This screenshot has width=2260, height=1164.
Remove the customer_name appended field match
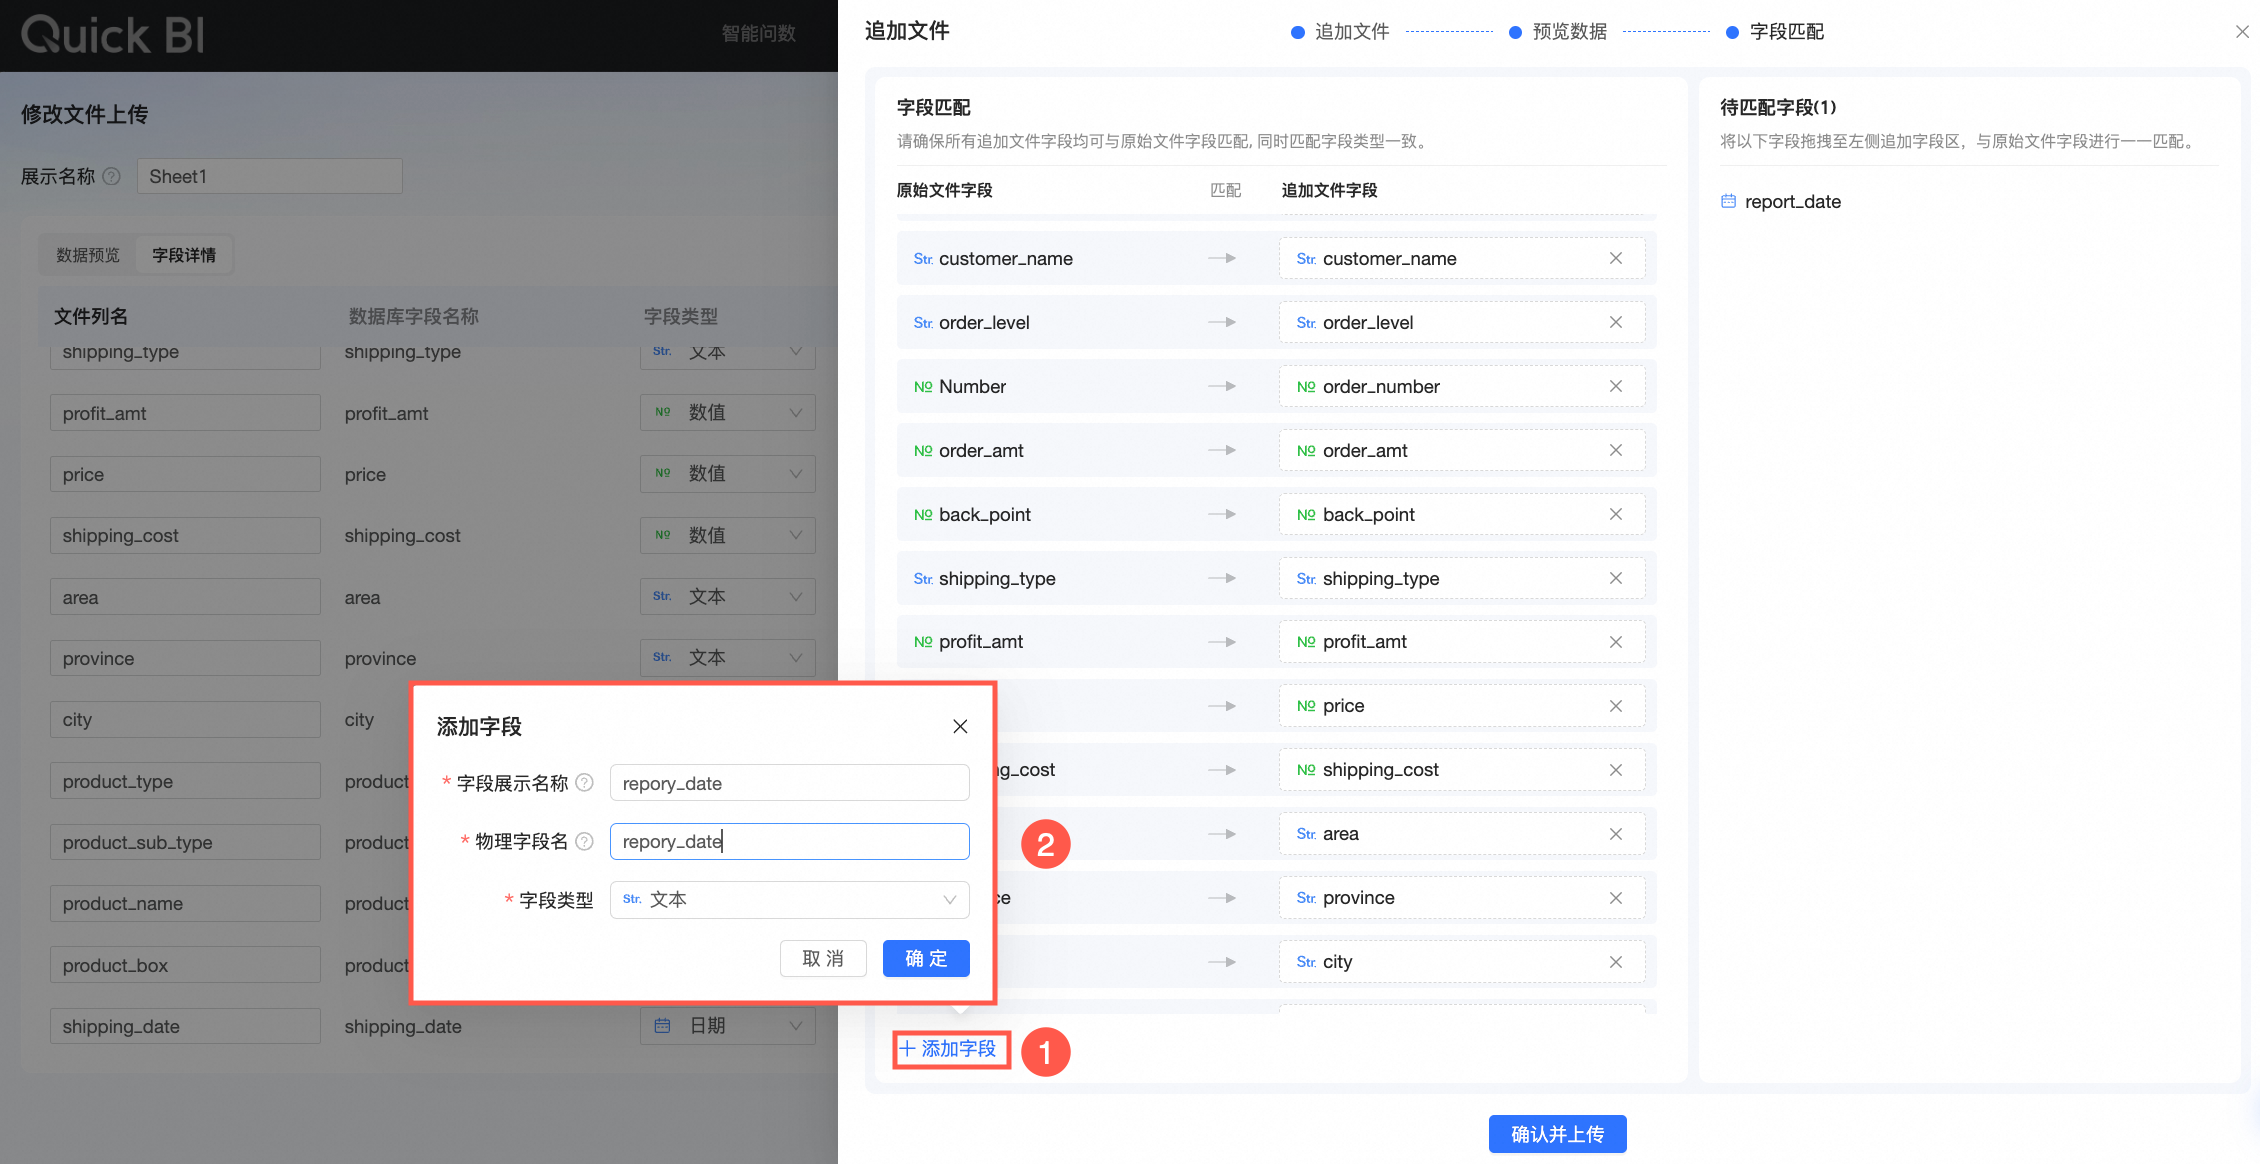[x=1615, y=259]
